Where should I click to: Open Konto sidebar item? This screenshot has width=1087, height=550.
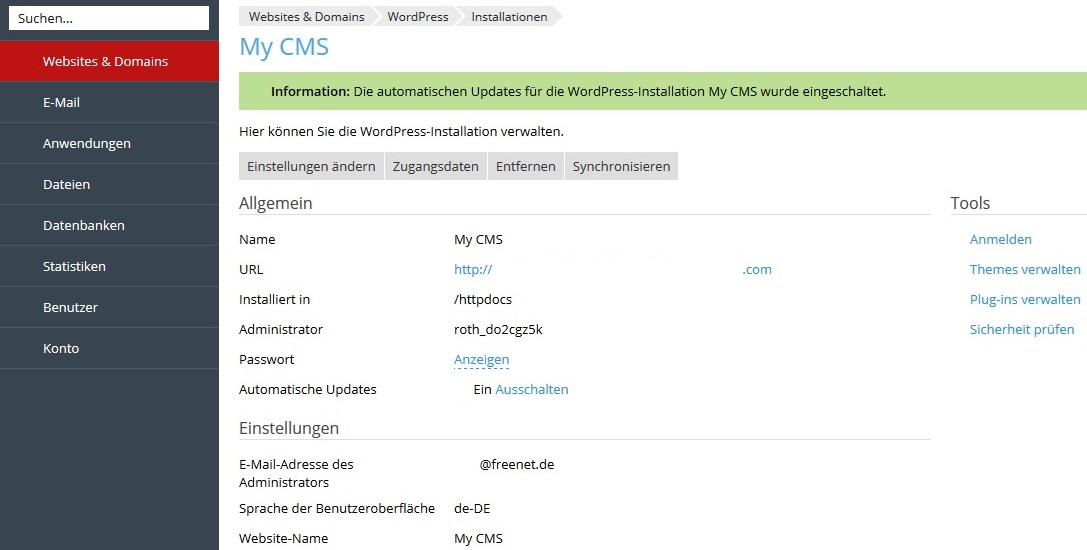pyautogui.click(x=110, y=348)
